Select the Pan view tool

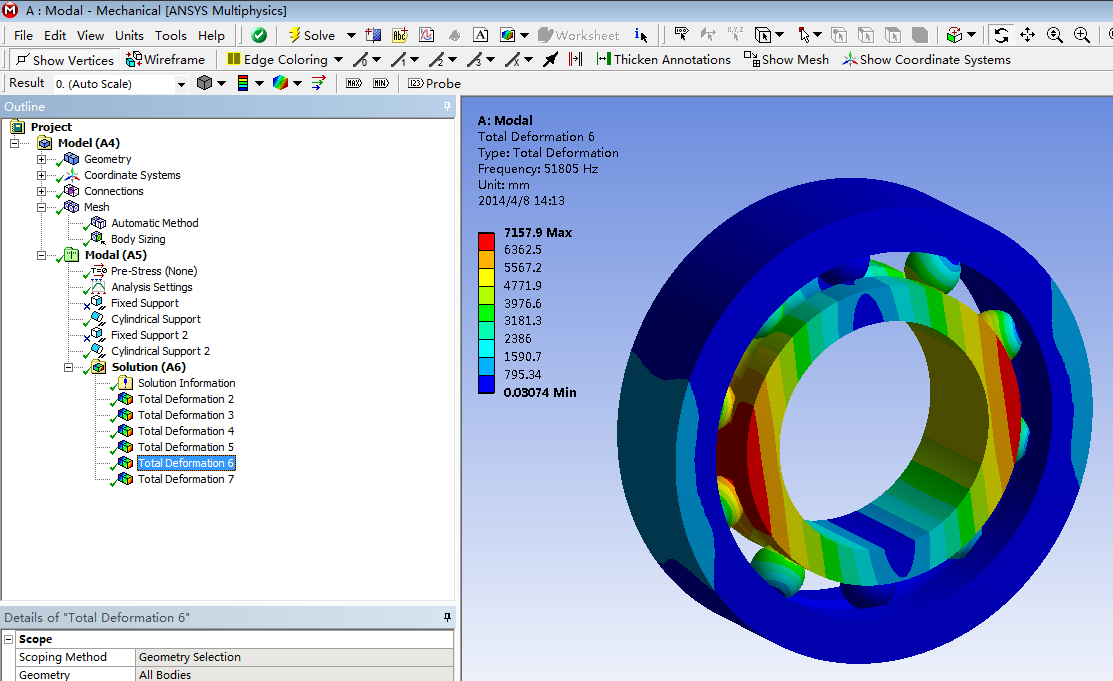[1028, 35]
